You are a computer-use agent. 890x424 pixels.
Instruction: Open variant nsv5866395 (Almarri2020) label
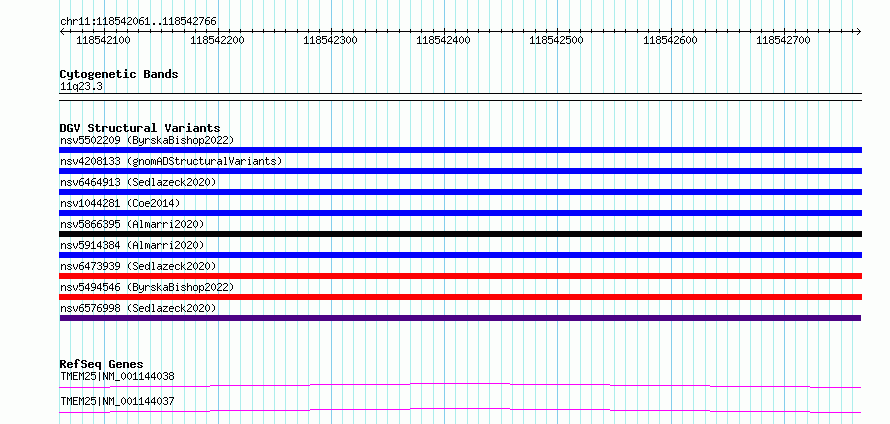pyautogui.click(x=132, y=224)
